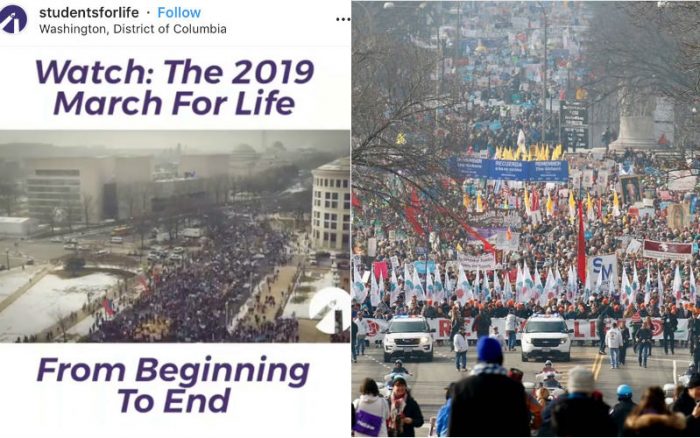Viewport: 700px width, 438px height.
Task: Open the three-dot post options menu
Action: pyautogui.click(x=343, y=19)
